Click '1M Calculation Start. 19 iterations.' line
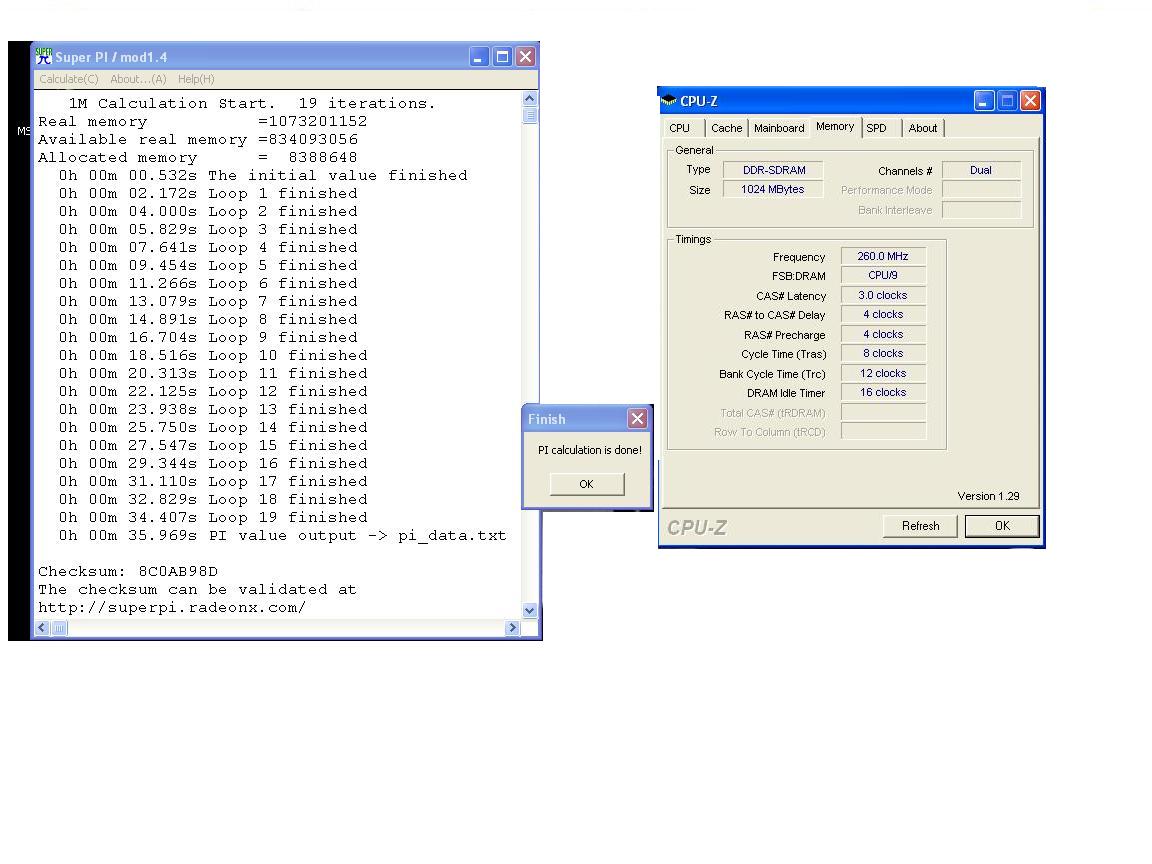Image resolution: width=1152 pixels, height=864 pixels. coord(252,104)
